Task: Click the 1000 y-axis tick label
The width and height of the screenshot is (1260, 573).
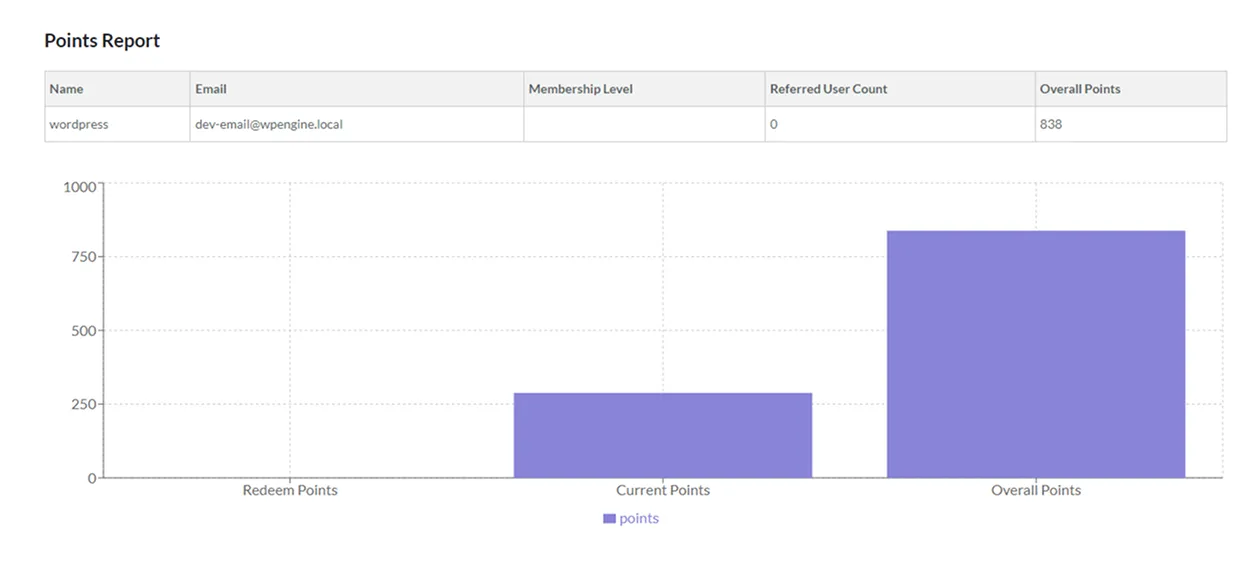Action: (x=80, y=187)
